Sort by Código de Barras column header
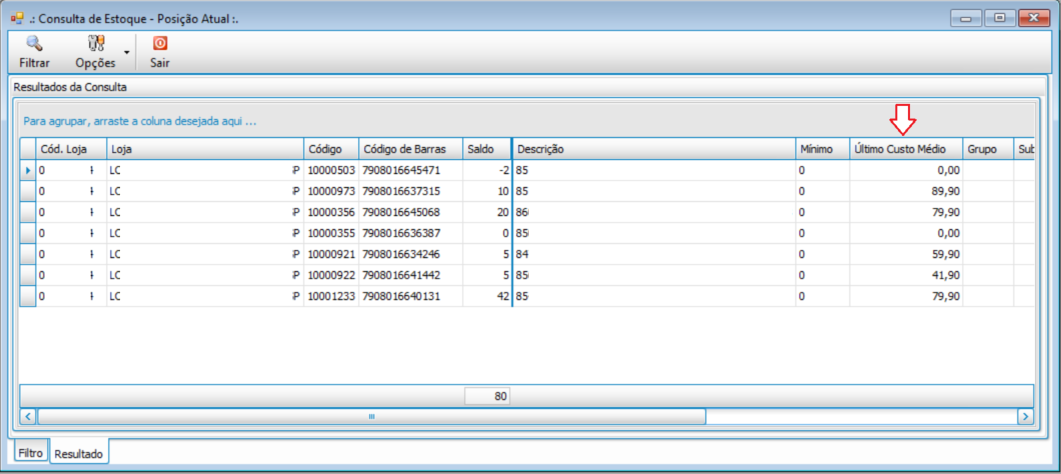Screen dimensions: 1061x474 [411, 149]
